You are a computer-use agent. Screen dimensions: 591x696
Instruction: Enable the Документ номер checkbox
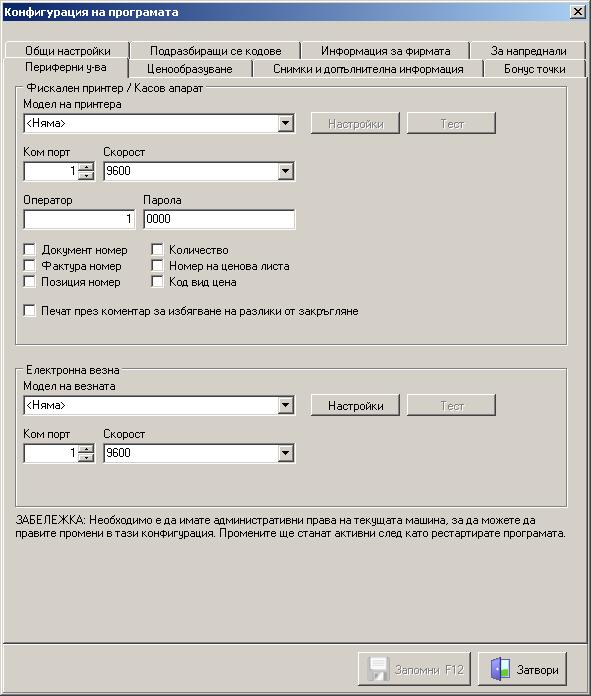click(29, 249)
